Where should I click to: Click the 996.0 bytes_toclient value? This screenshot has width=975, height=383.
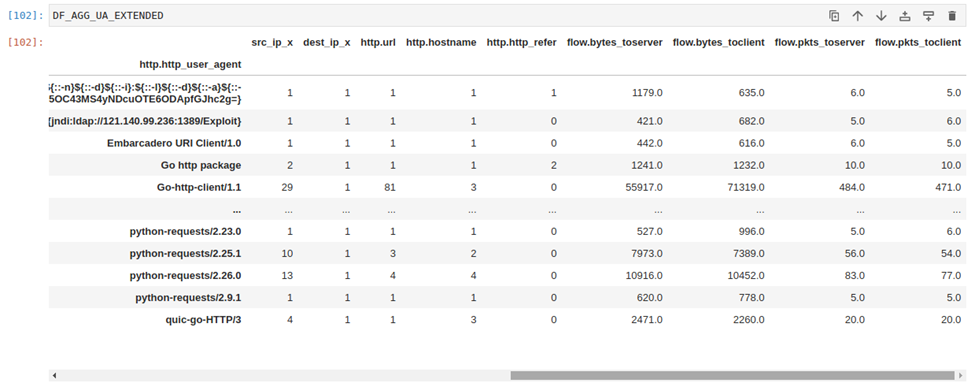pos(752,231)
